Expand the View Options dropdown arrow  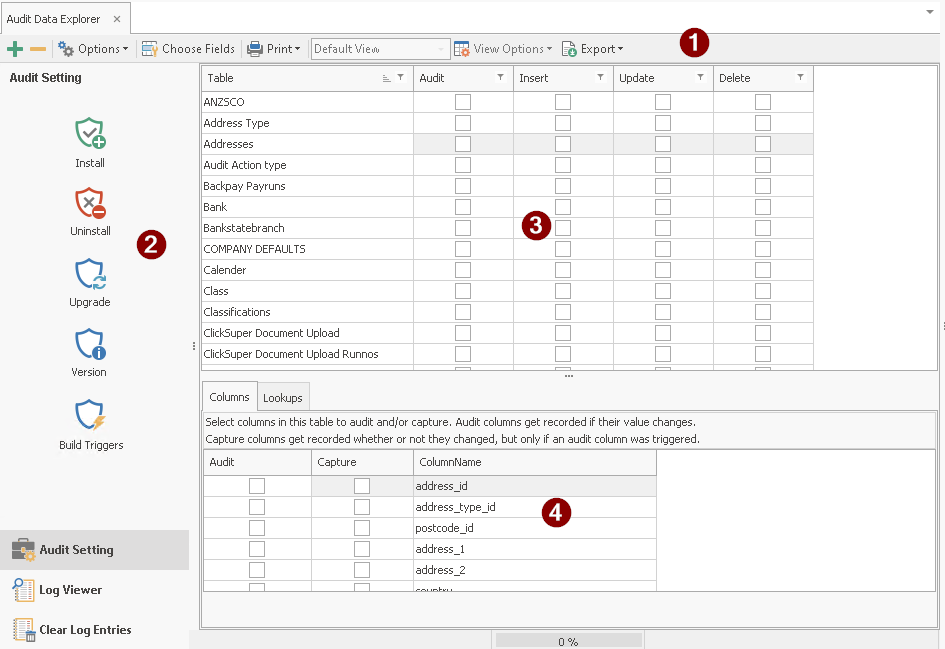(549, 49)
